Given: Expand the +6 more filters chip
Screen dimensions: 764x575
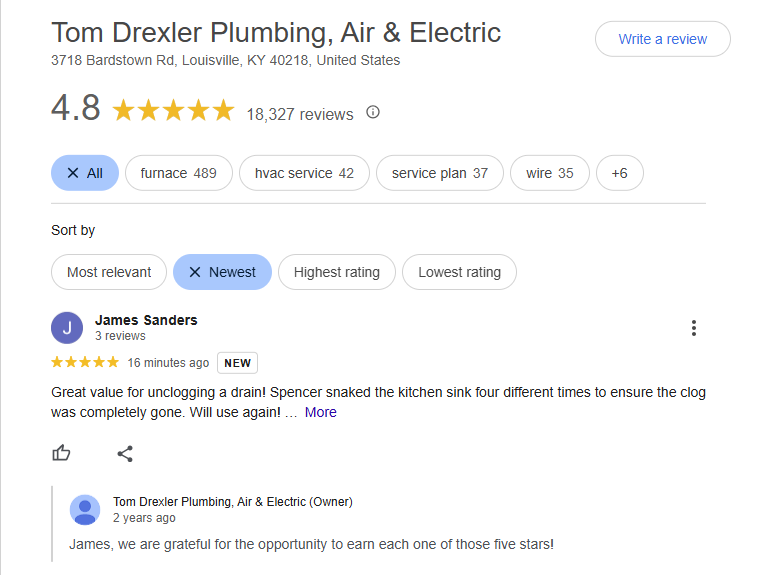Looking at the screenshot, I should [619, 173].
